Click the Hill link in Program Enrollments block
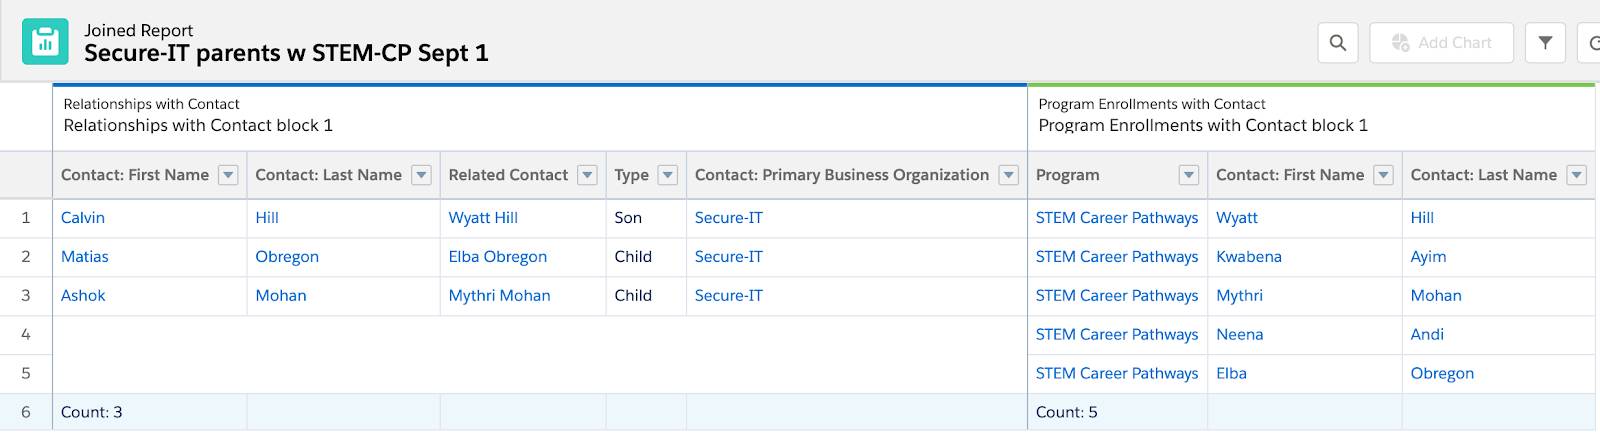Screen dimensions: 1600x437 [1422, 218]
